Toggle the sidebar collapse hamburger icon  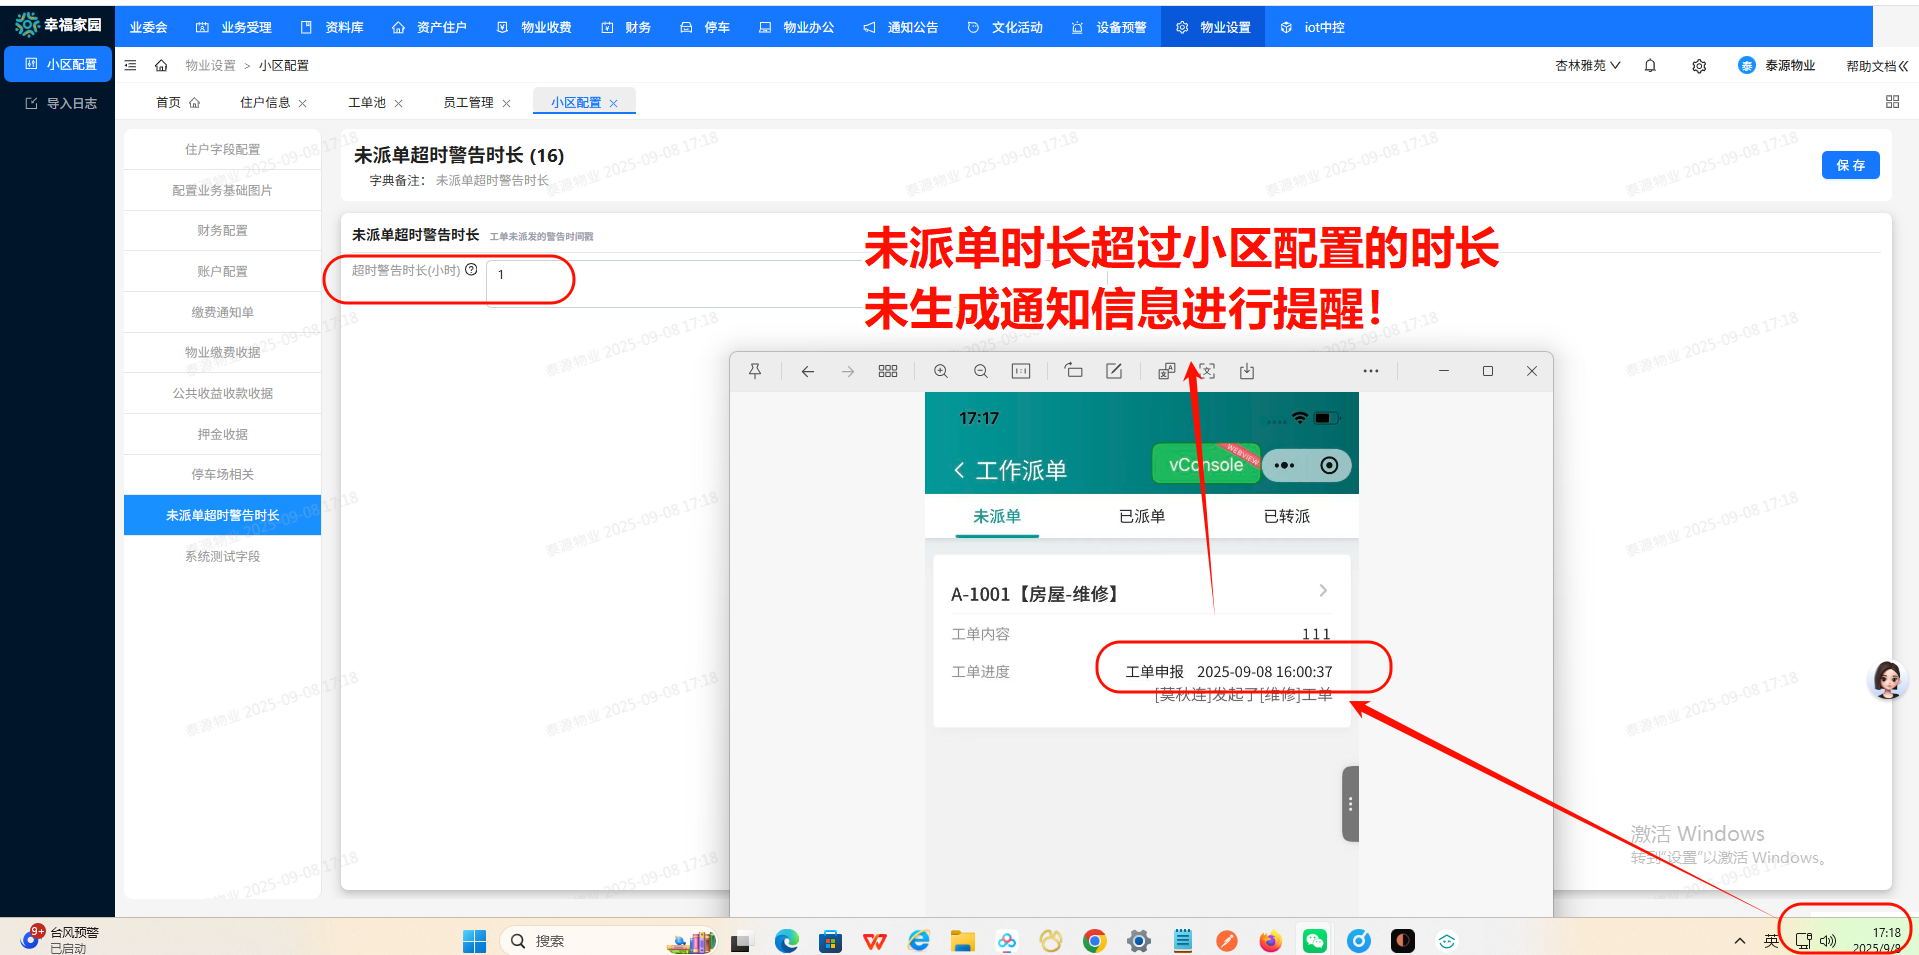[x=130, y=66]
